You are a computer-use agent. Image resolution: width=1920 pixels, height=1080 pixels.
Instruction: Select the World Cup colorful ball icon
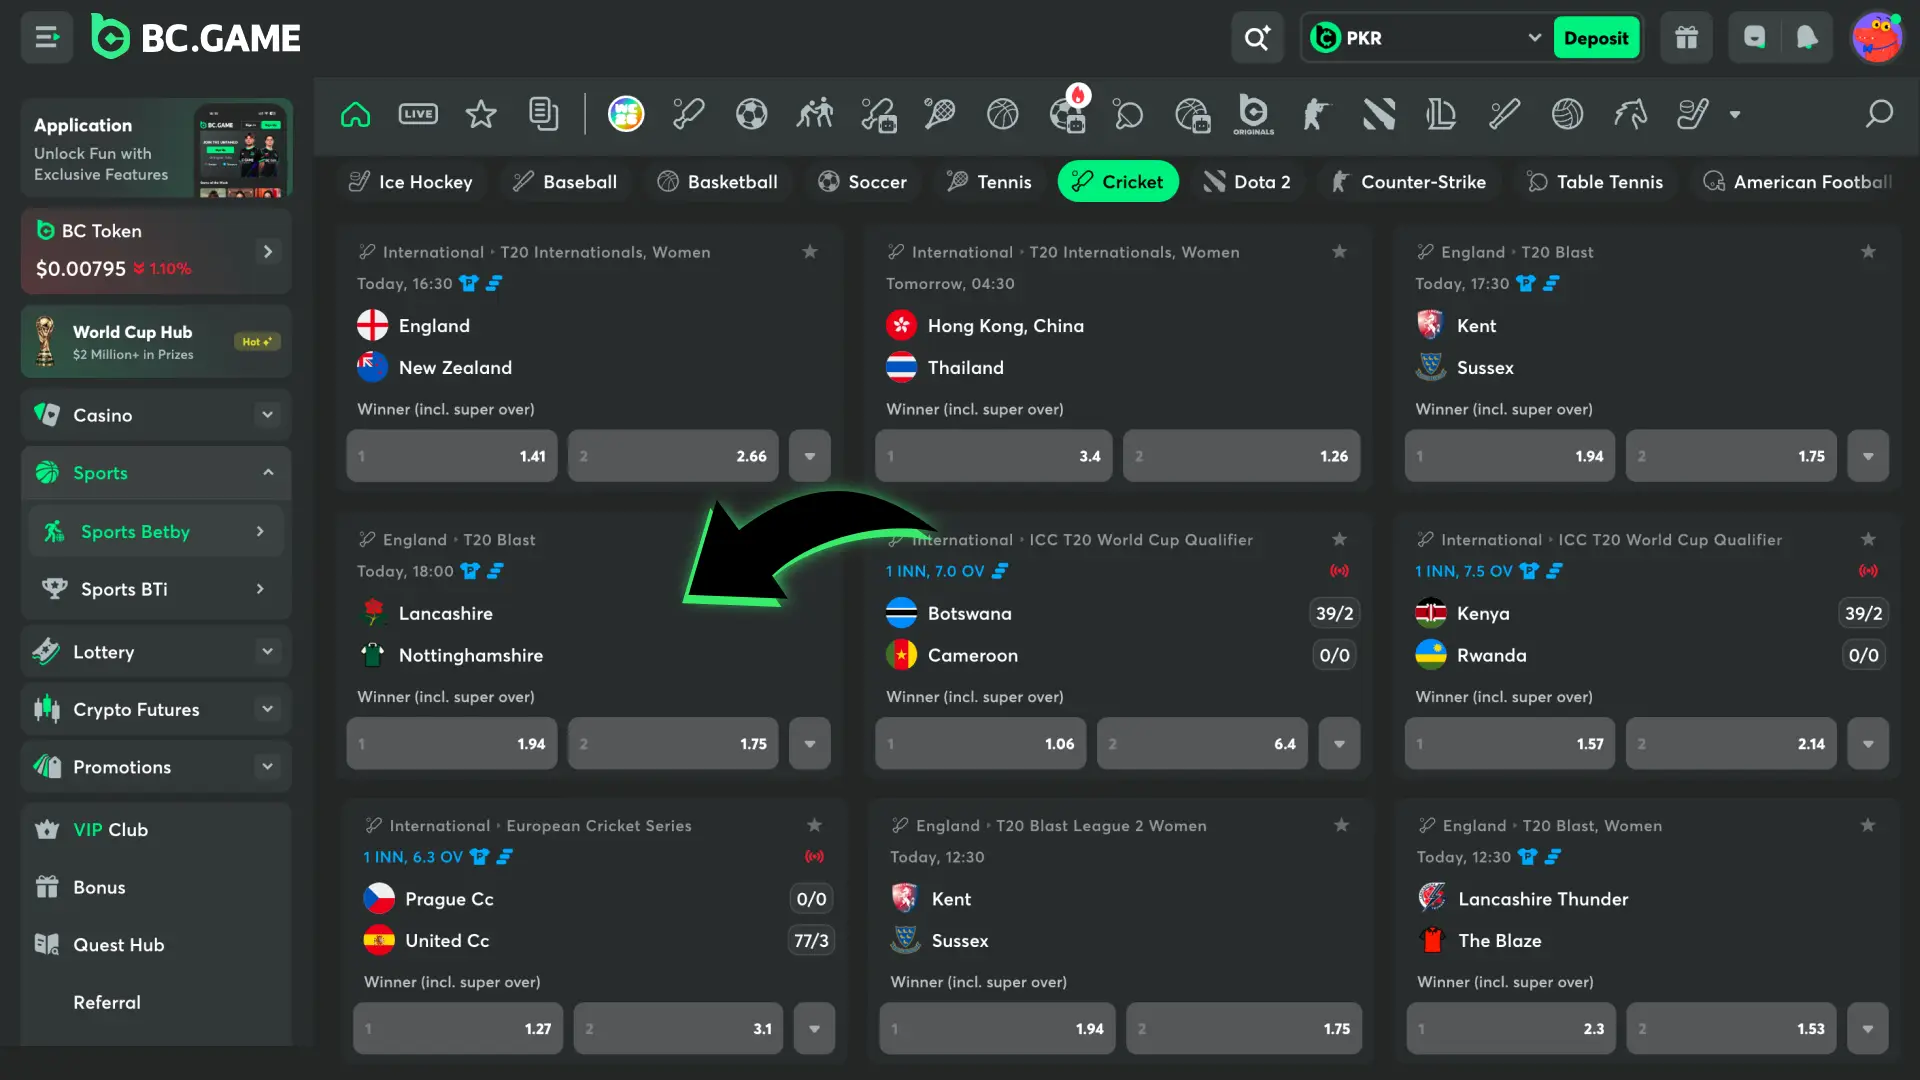click(626, 114)
